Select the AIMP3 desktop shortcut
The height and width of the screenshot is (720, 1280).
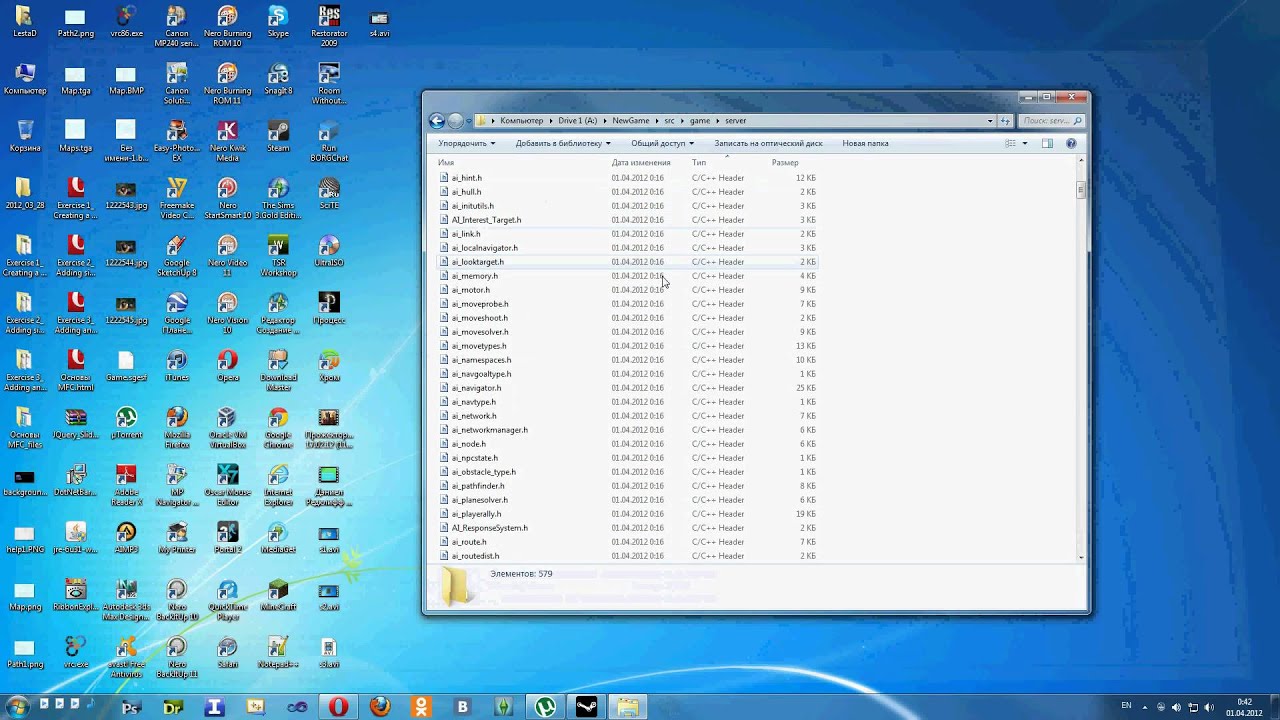click(126, 538)
